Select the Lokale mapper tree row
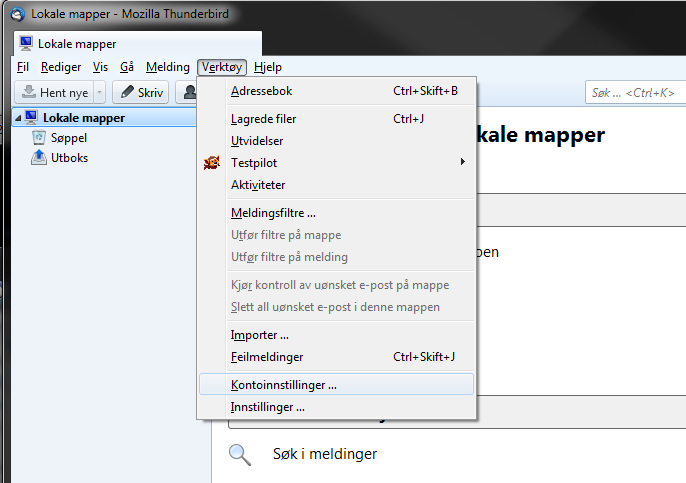Image resolution: width=686 pixels, height=483 pixels. click(x=104, y=118)
